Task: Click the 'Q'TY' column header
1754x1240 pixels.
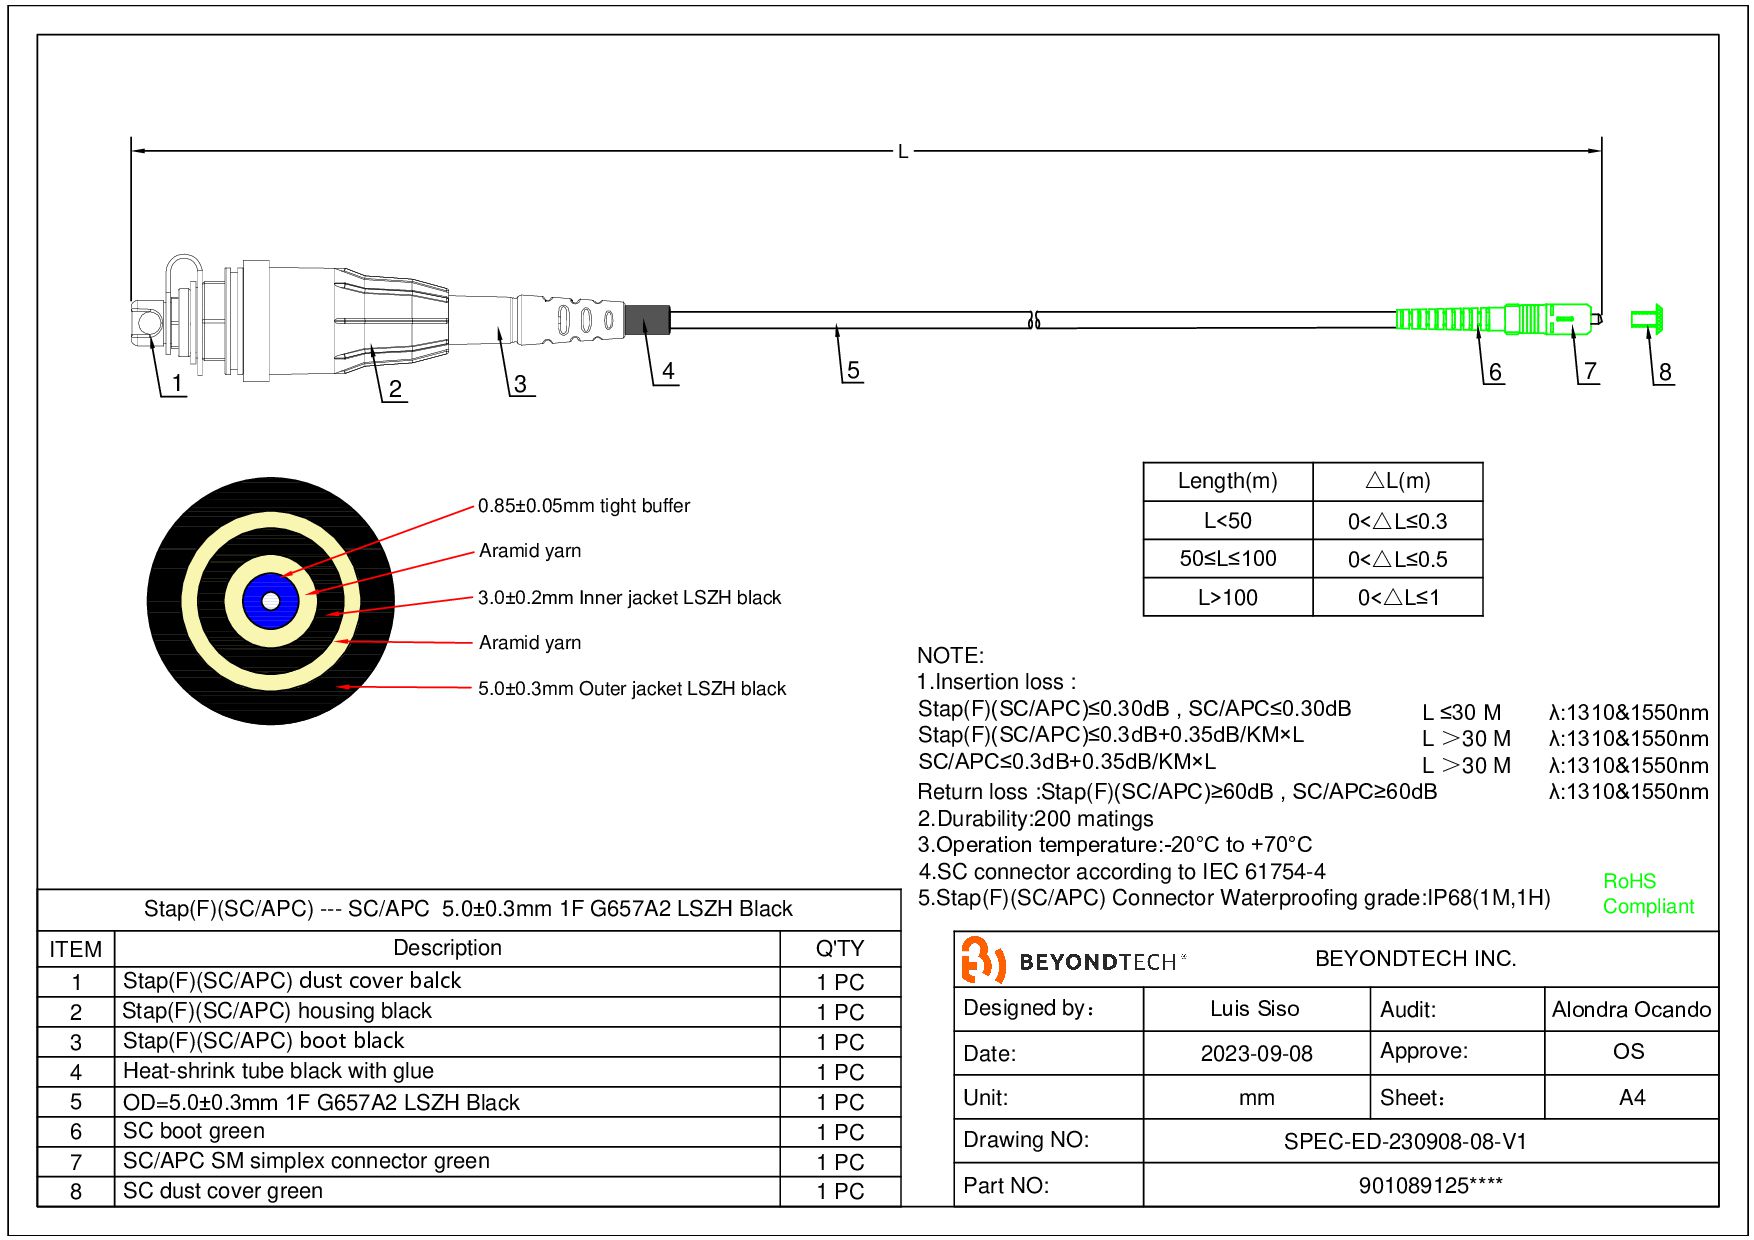Action: pyautogui.click(x=840, y=948)
